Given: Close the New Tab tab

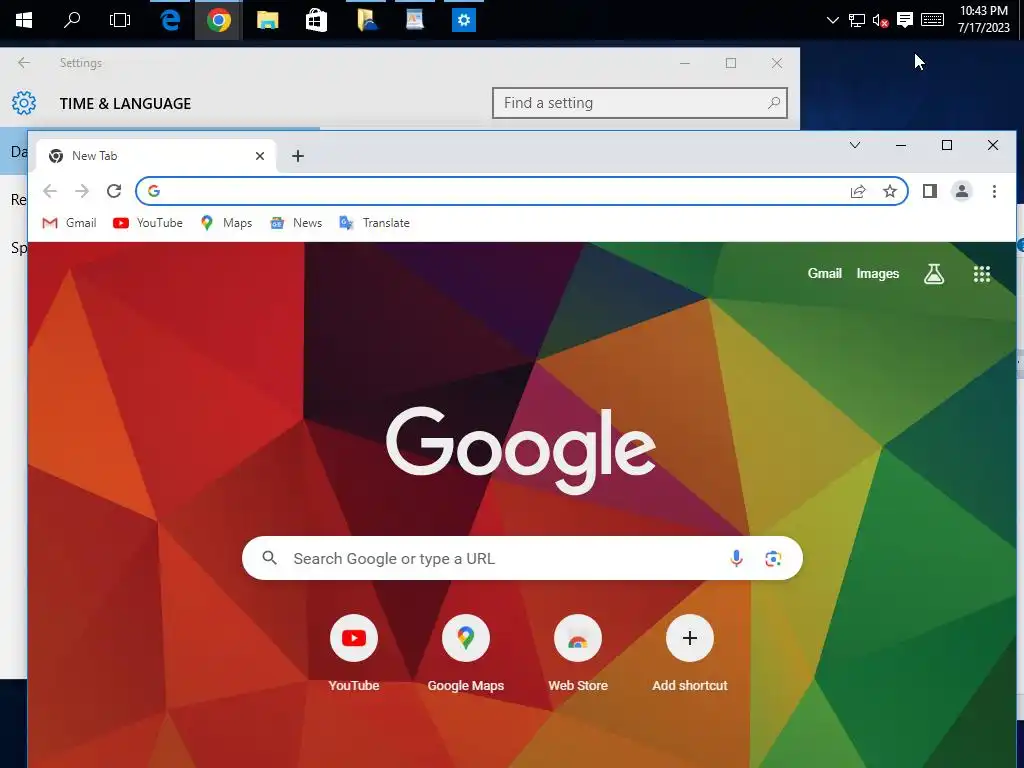Looking at the screenshot, I should (260, 156).
